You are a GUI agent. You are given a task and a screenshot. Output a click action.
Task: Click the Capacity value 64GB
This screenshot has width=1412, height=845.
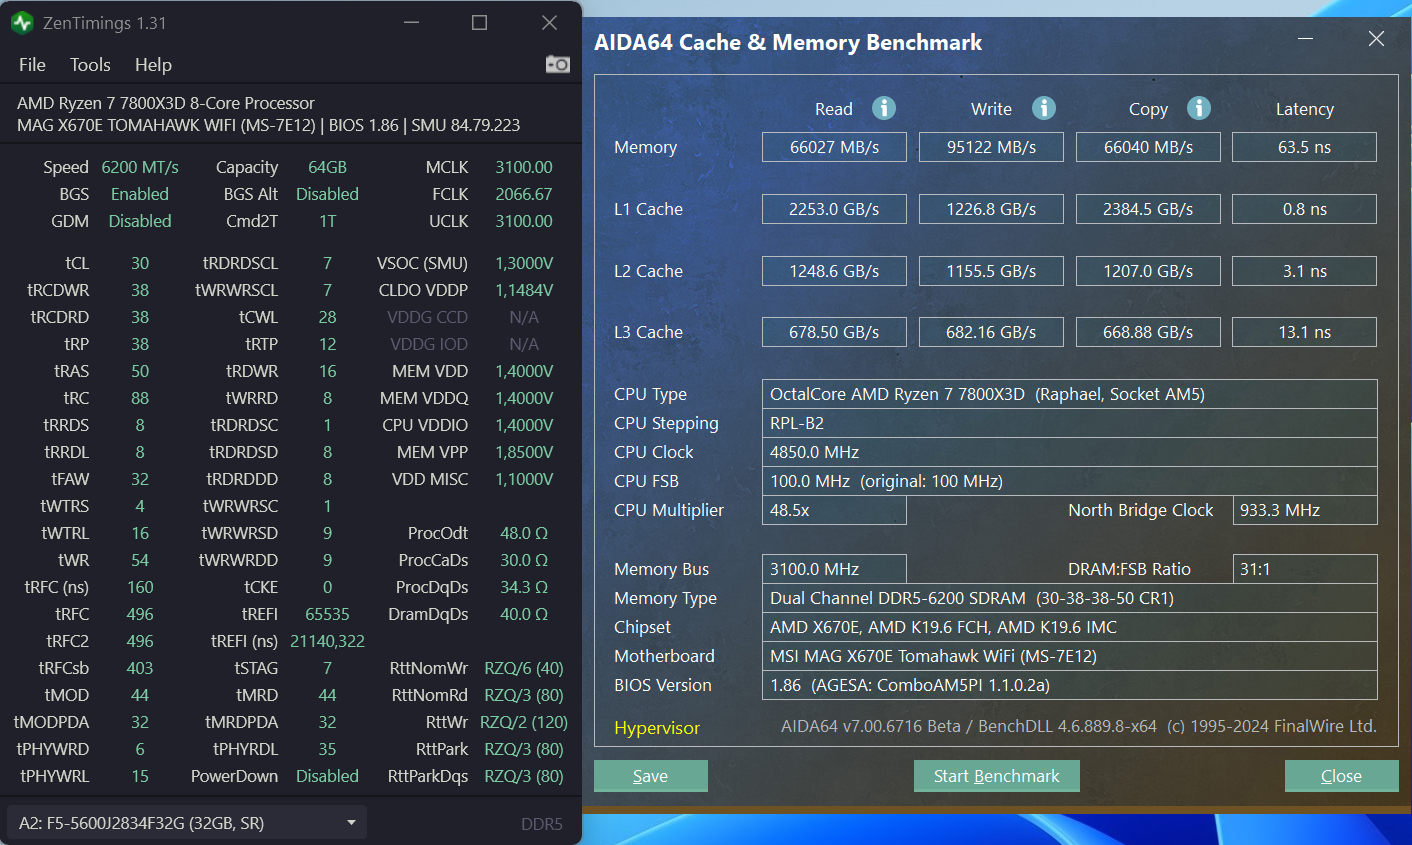[x=327, y=167]
